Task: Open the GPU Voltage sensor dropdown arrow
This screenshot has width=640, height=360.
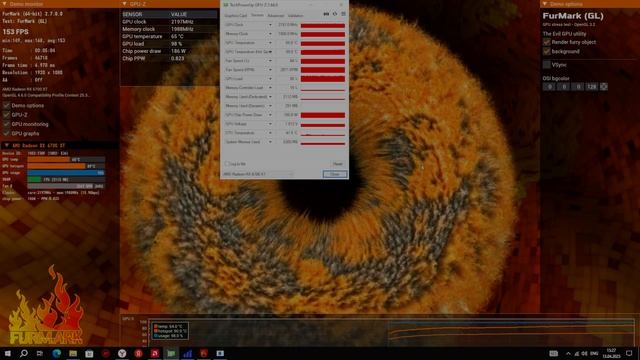Action: point(270,124)
